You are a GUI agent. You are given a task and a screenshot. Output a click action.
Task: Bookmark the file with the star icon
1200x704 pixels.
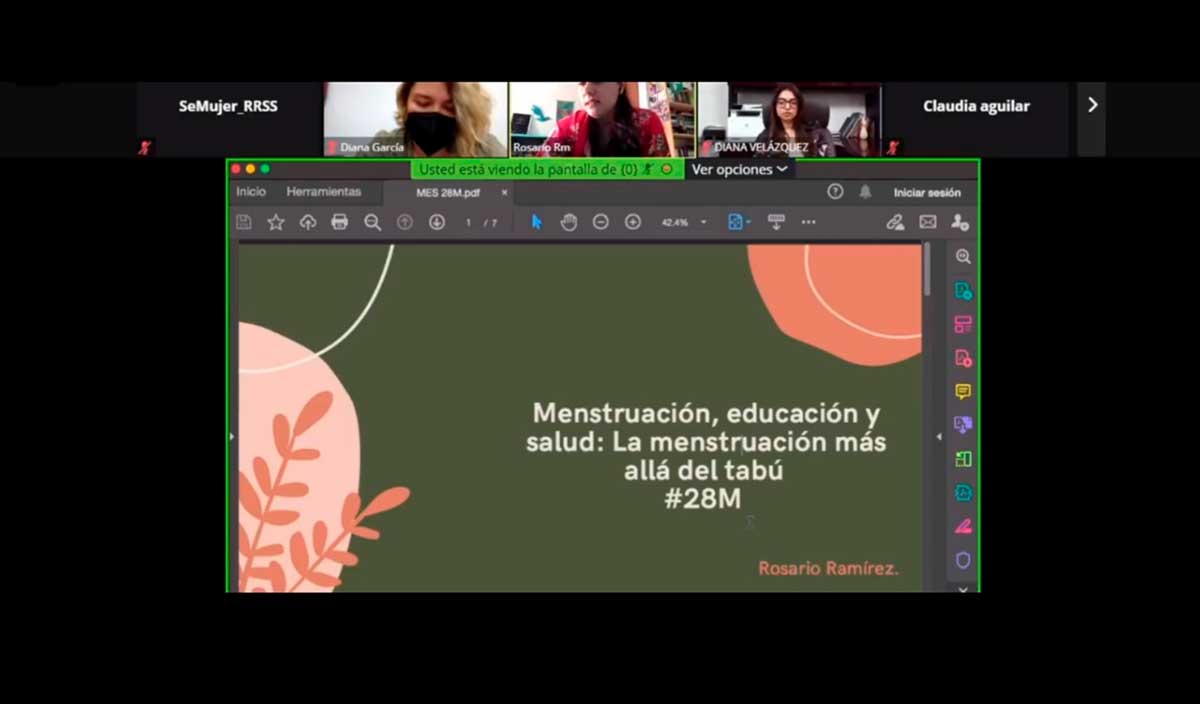pos(276,222)
